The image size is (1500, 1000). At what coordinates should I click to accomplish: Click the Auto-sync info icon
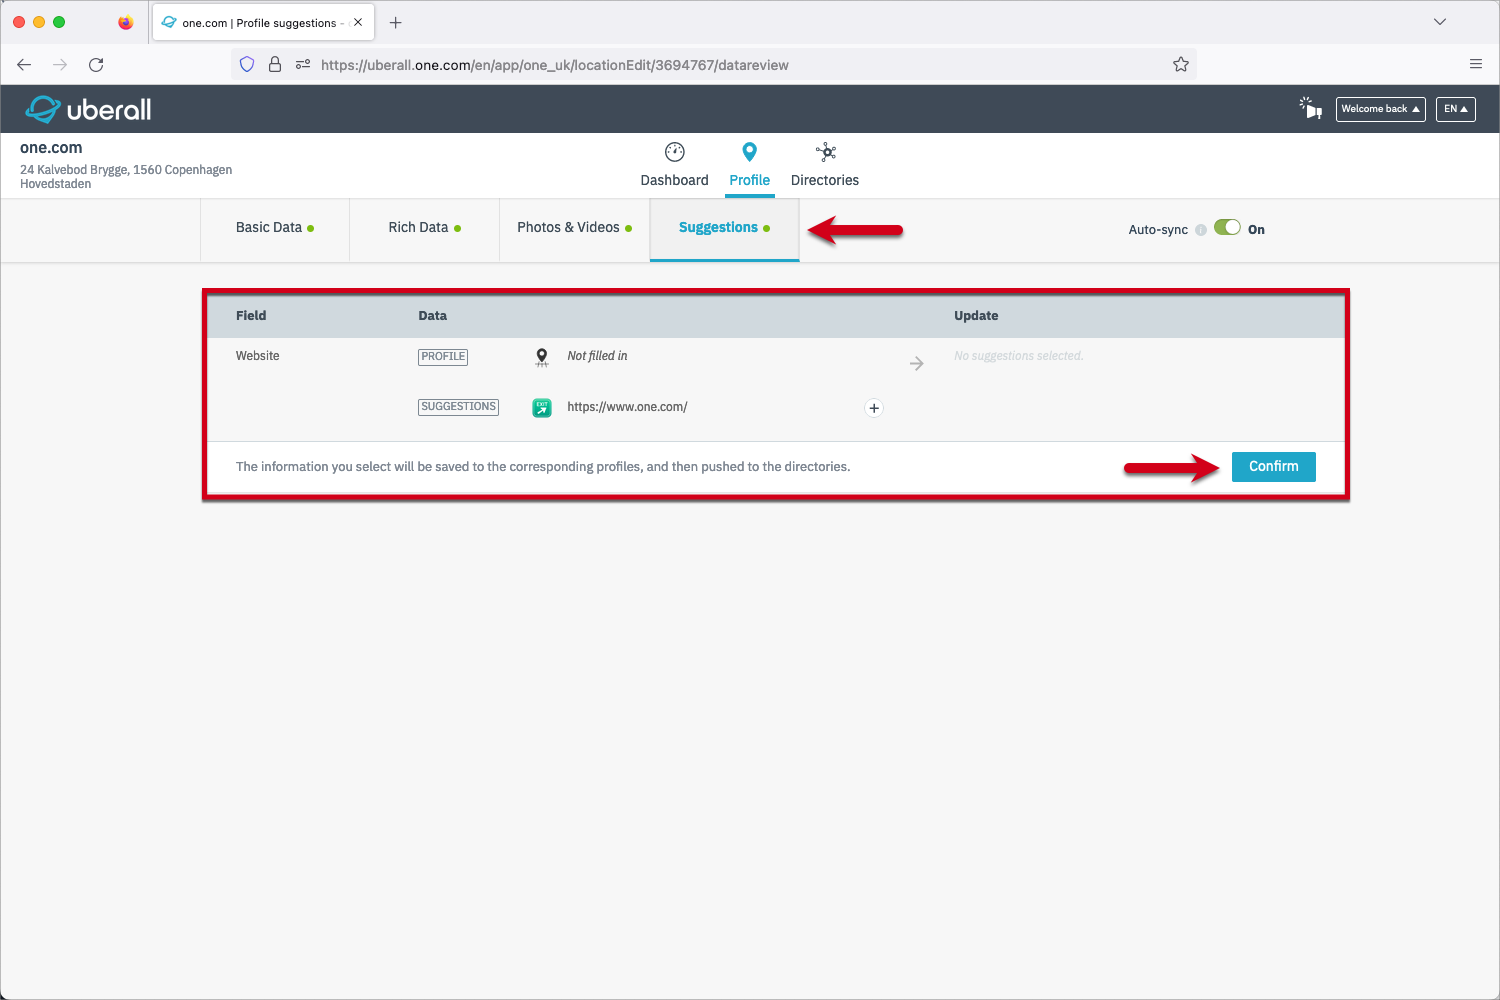[x=1201, y=230]
